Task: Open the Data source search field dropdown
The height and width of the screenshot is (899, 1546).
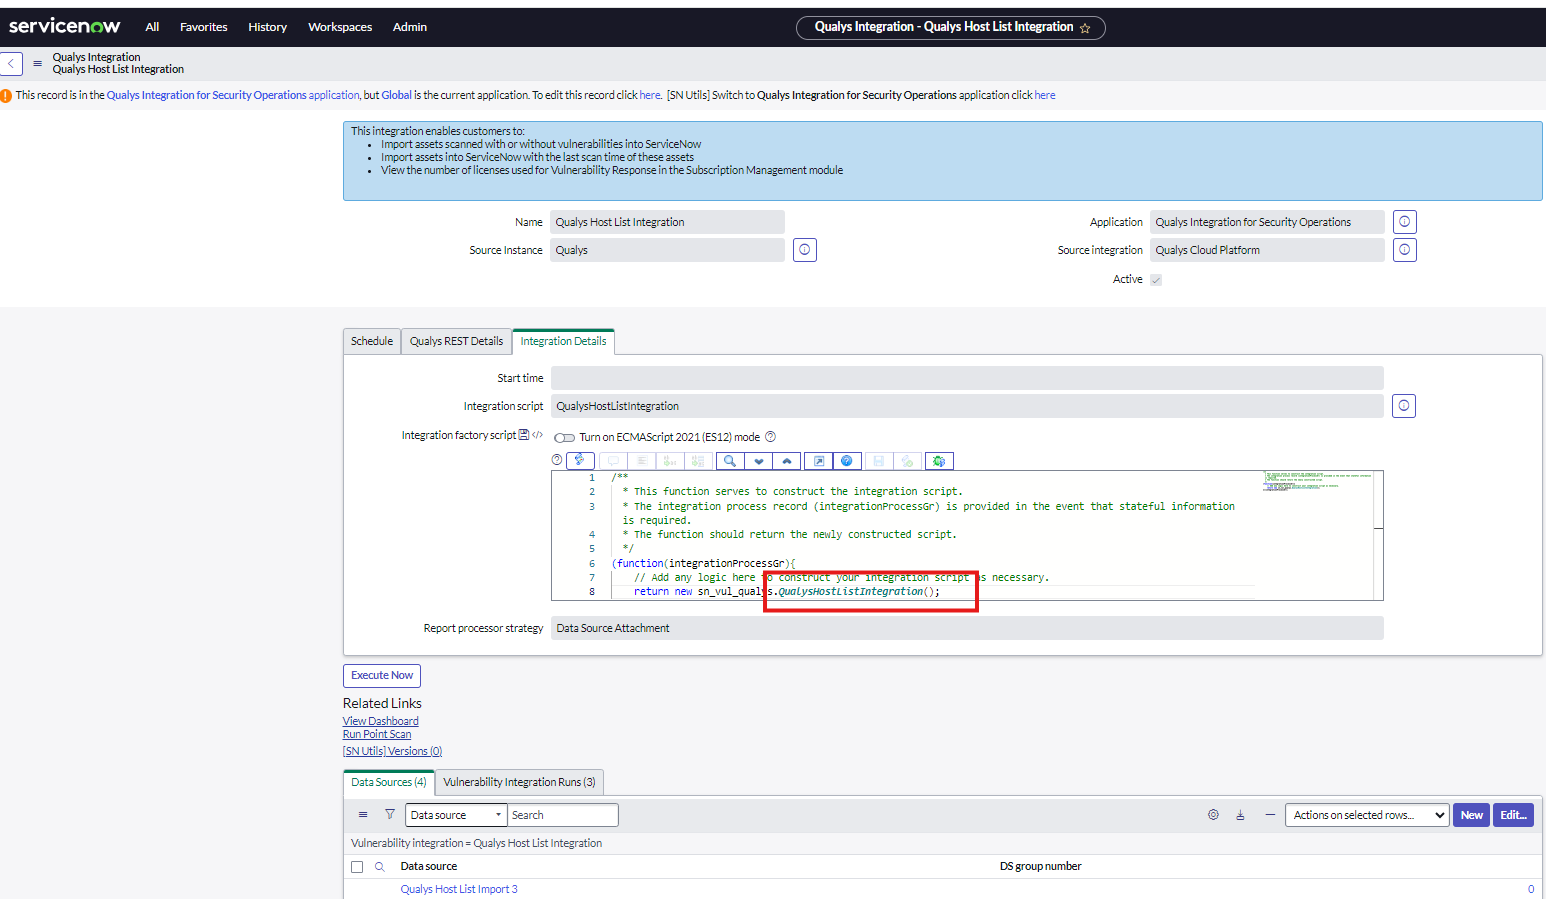Action: [x=455, y=815]
